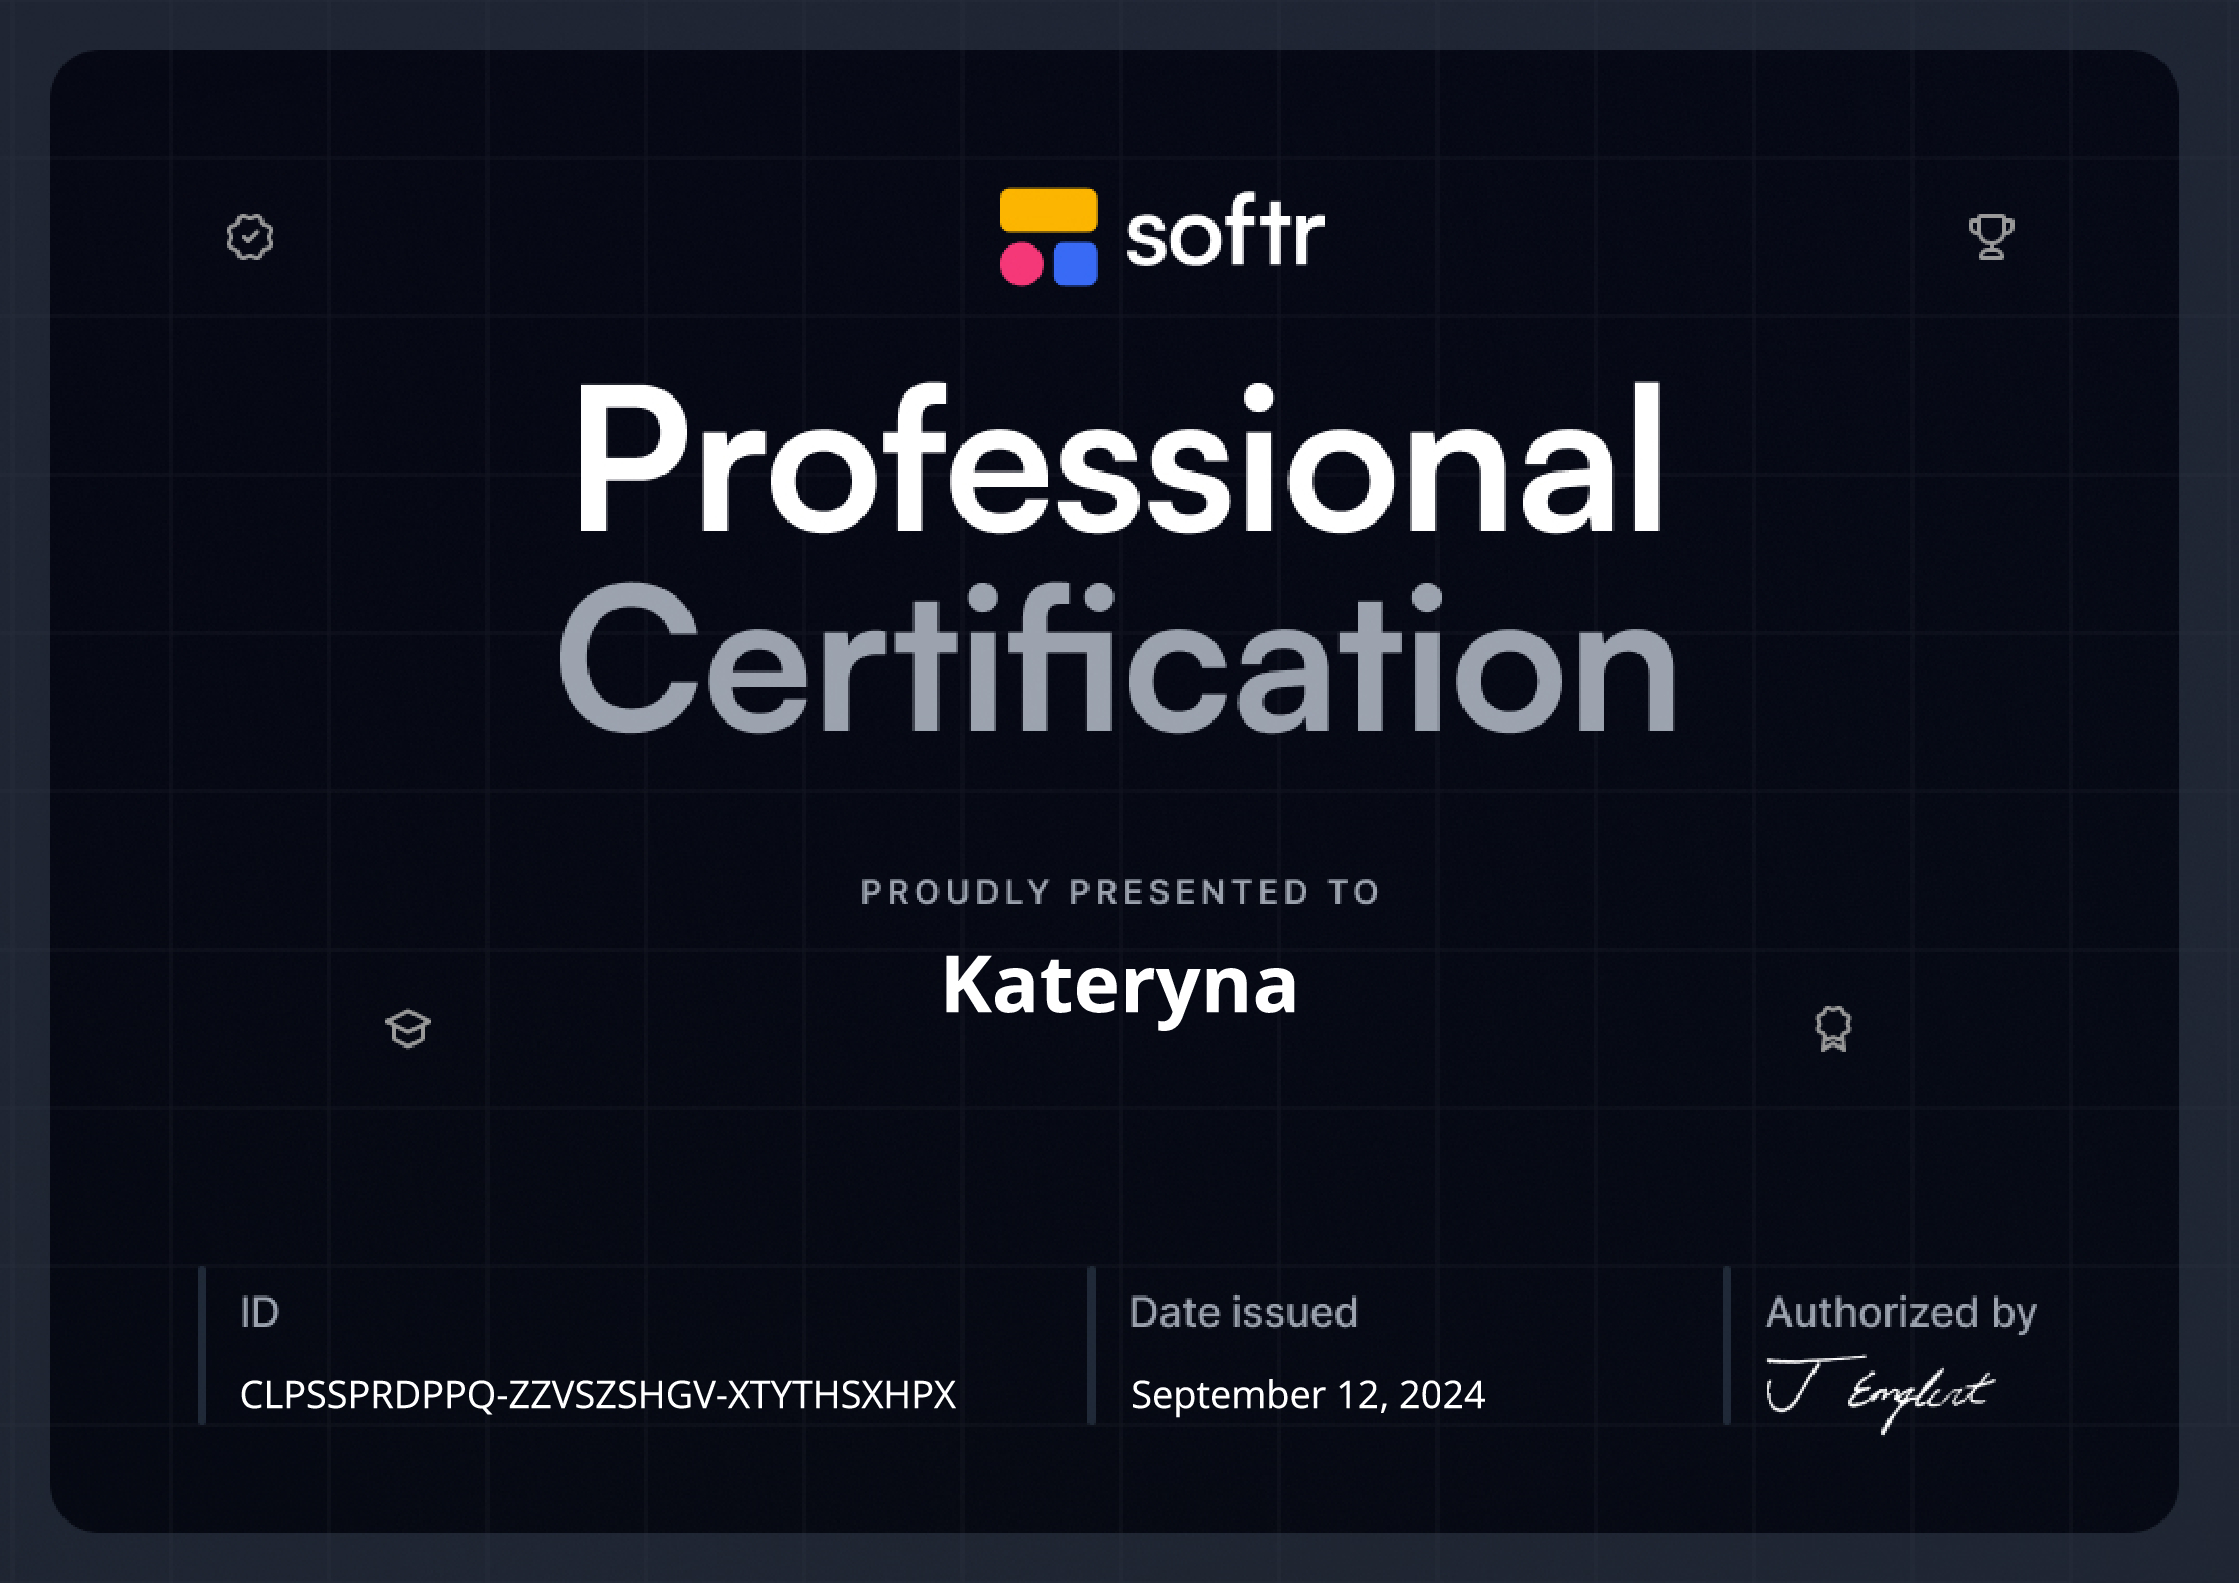2239x1583 pixels.
Task: Click the gray Certification heading
Action: point(1117,660)
